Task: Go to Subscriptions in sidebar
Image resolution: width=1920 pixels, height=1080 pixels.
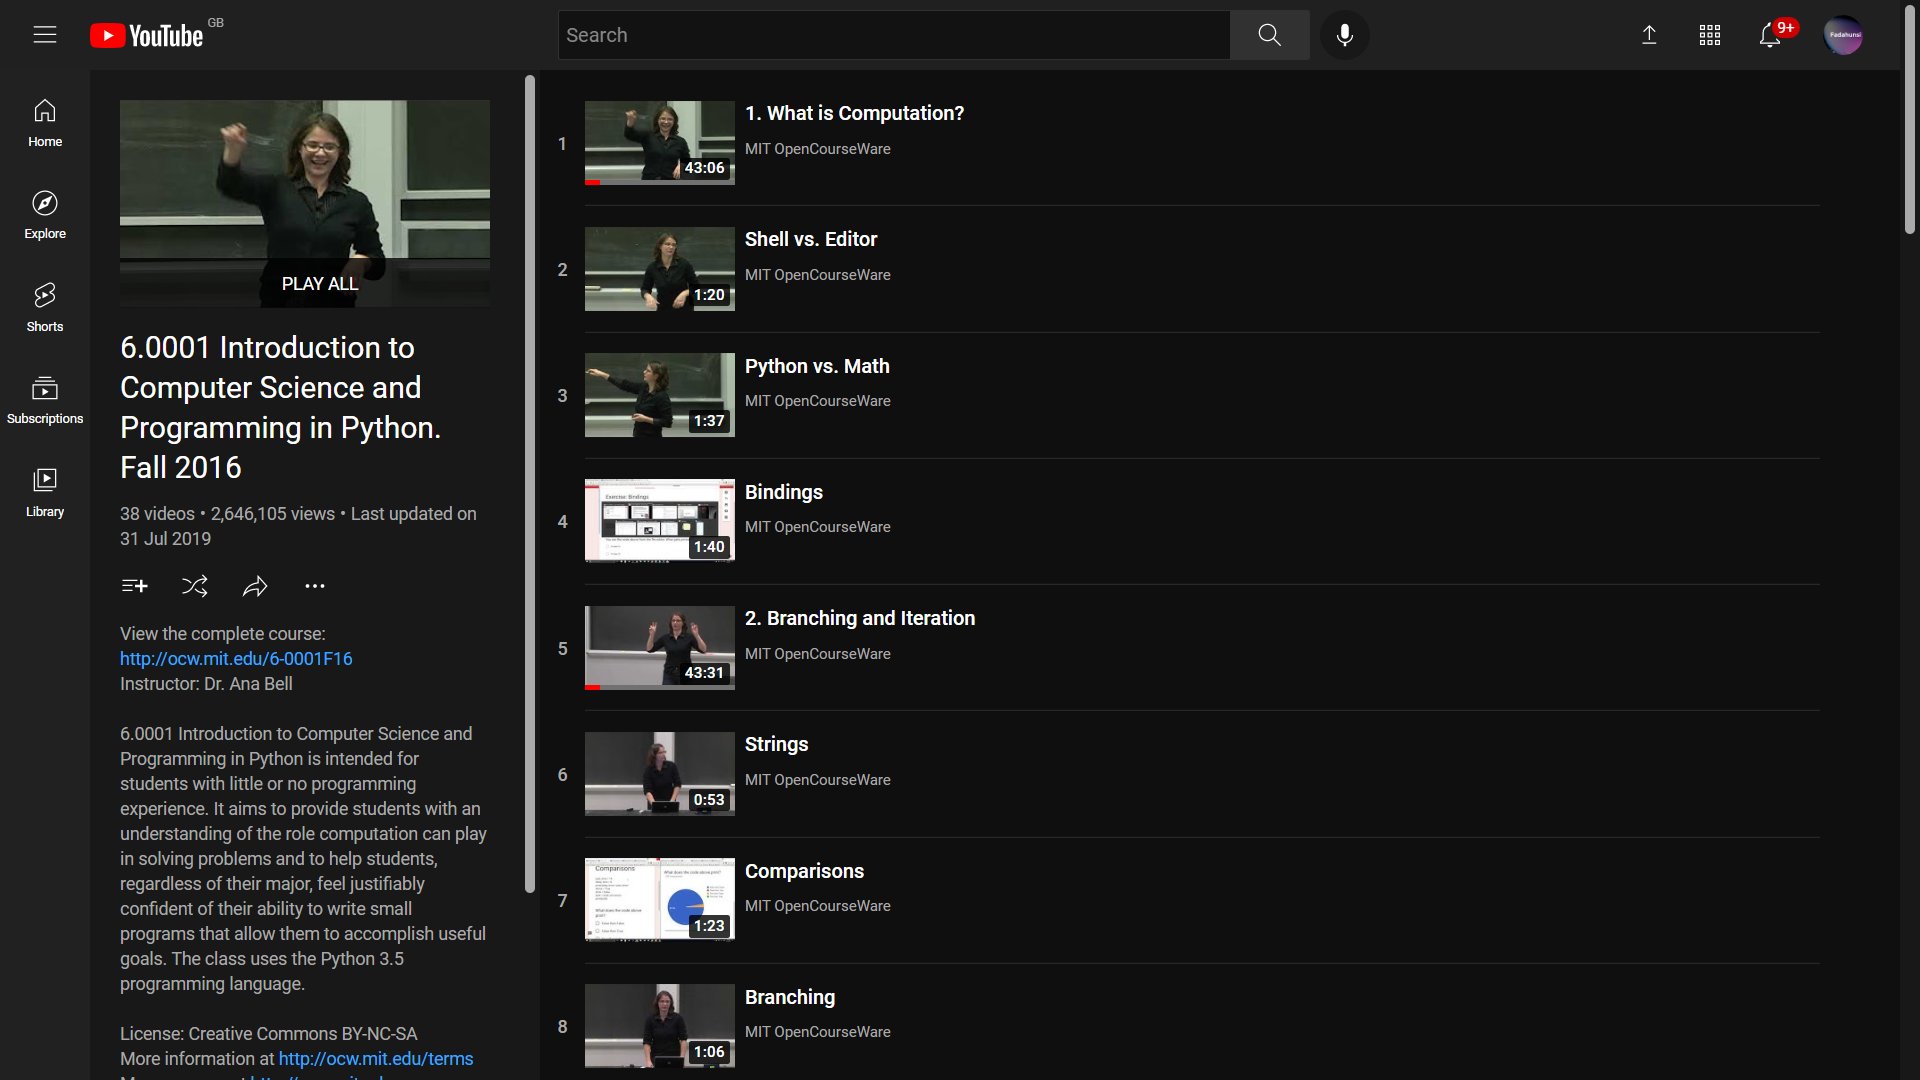Action: coord(45,400)
